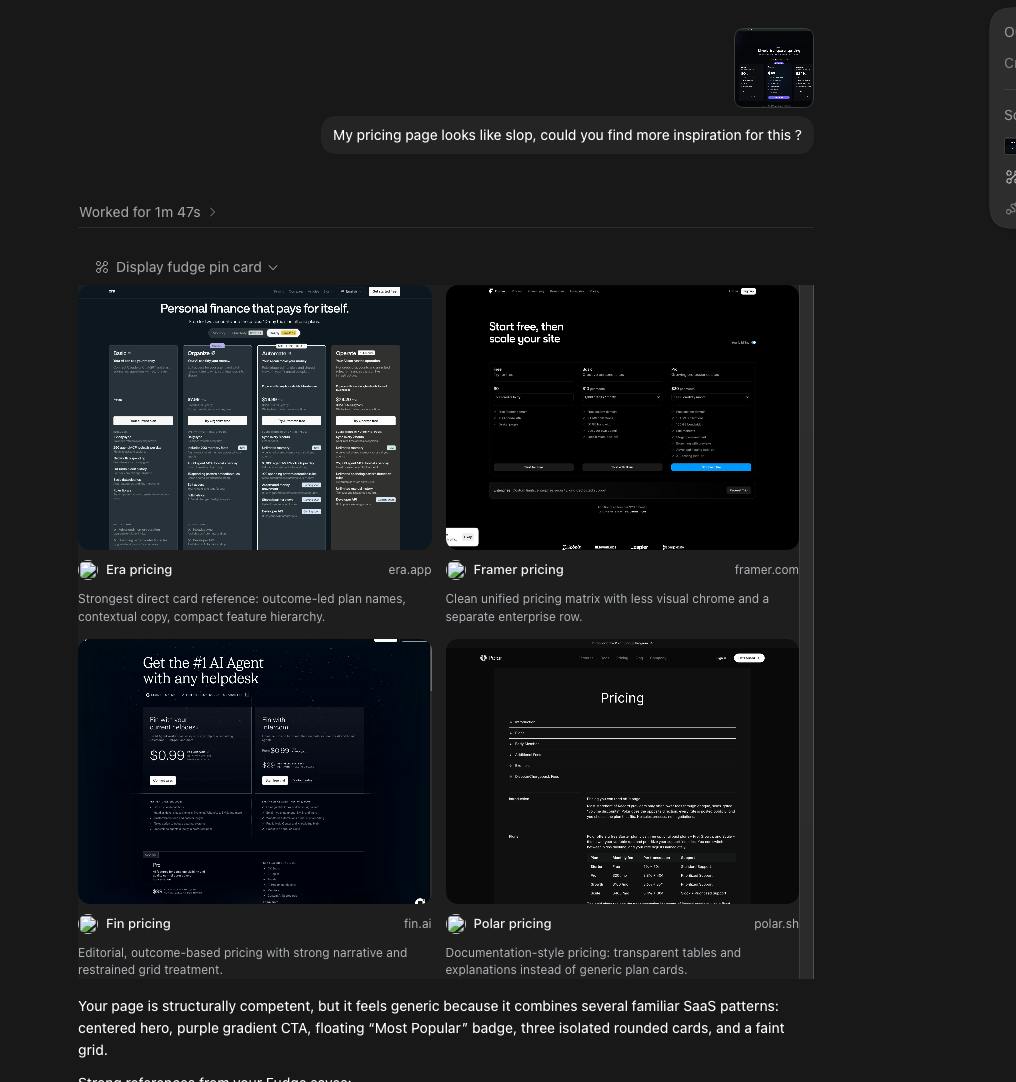The width and height of the screenshot is (1016, 1082).
Task: Click the Framer pricing favicon
Action: (x=456, y=570)
